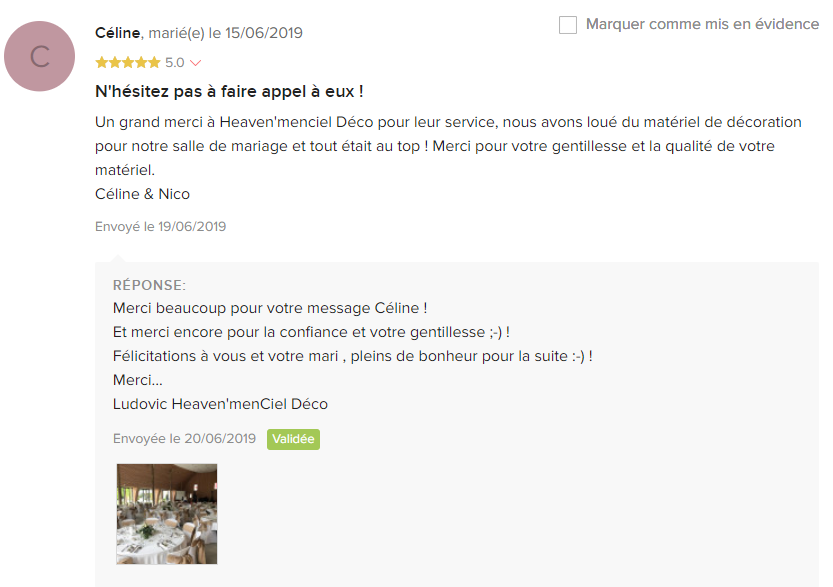
Task: Expand rating details with the pink chevron
Action: tap(195, 63)
